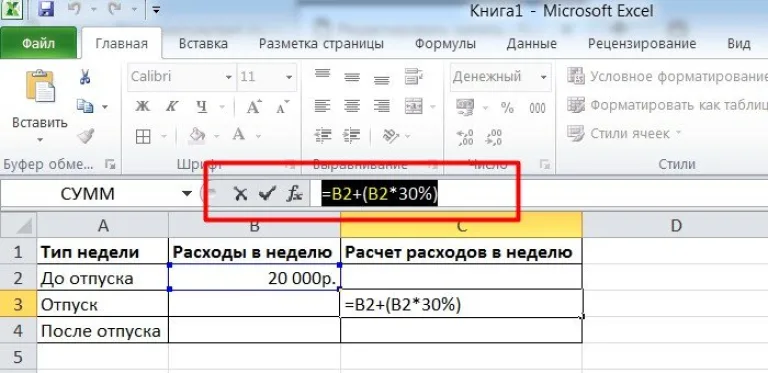Click the Wrap Text icon
The width and height of the screenshot is (768, 373).
414,77
